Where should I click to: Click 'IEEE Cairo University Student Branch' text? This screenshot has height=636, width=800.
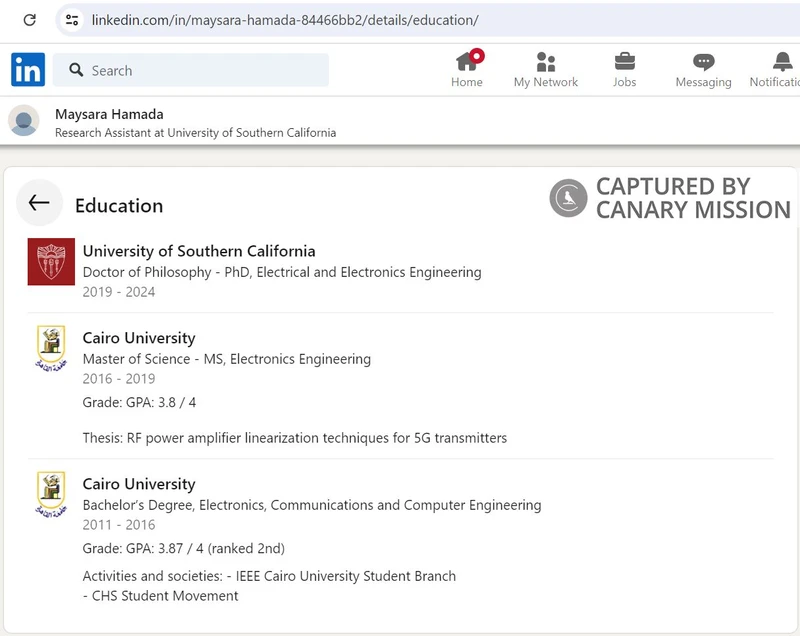[345, 576]
